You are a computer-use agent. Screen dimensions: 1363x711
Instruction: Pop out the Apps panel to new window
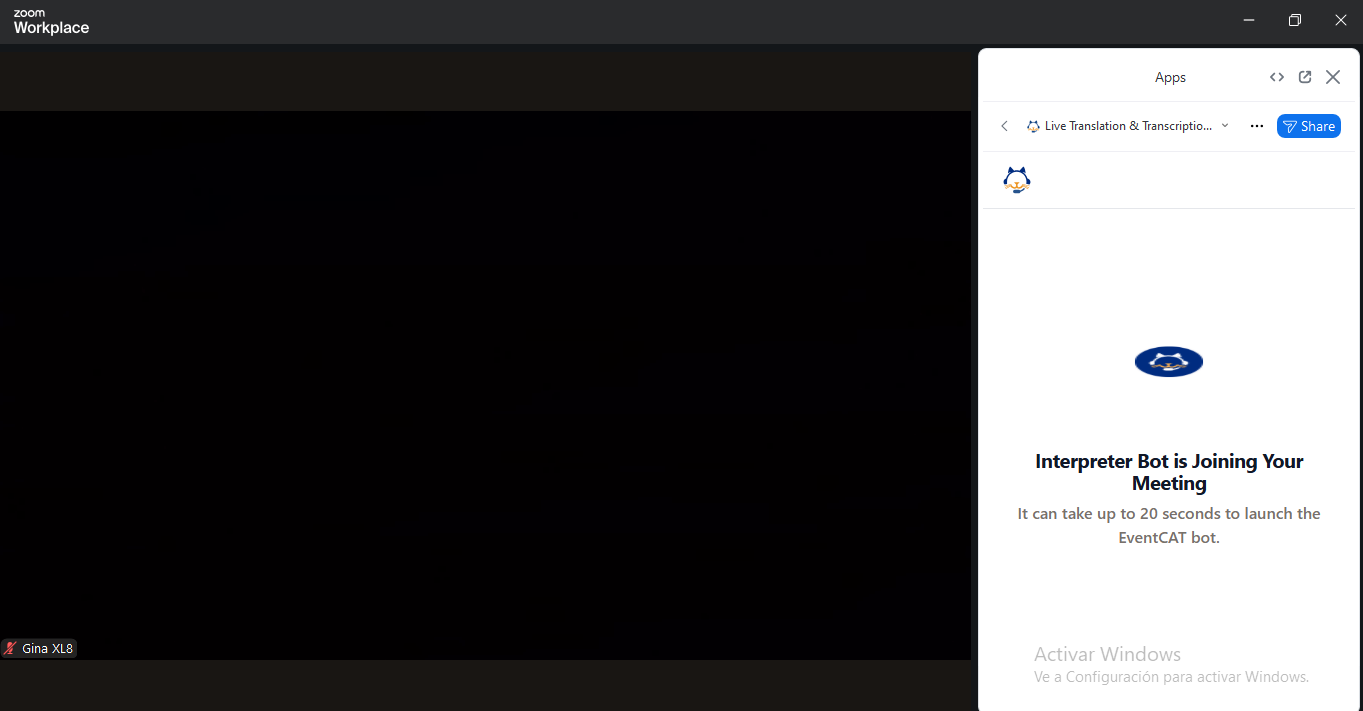coord(1305,77)
